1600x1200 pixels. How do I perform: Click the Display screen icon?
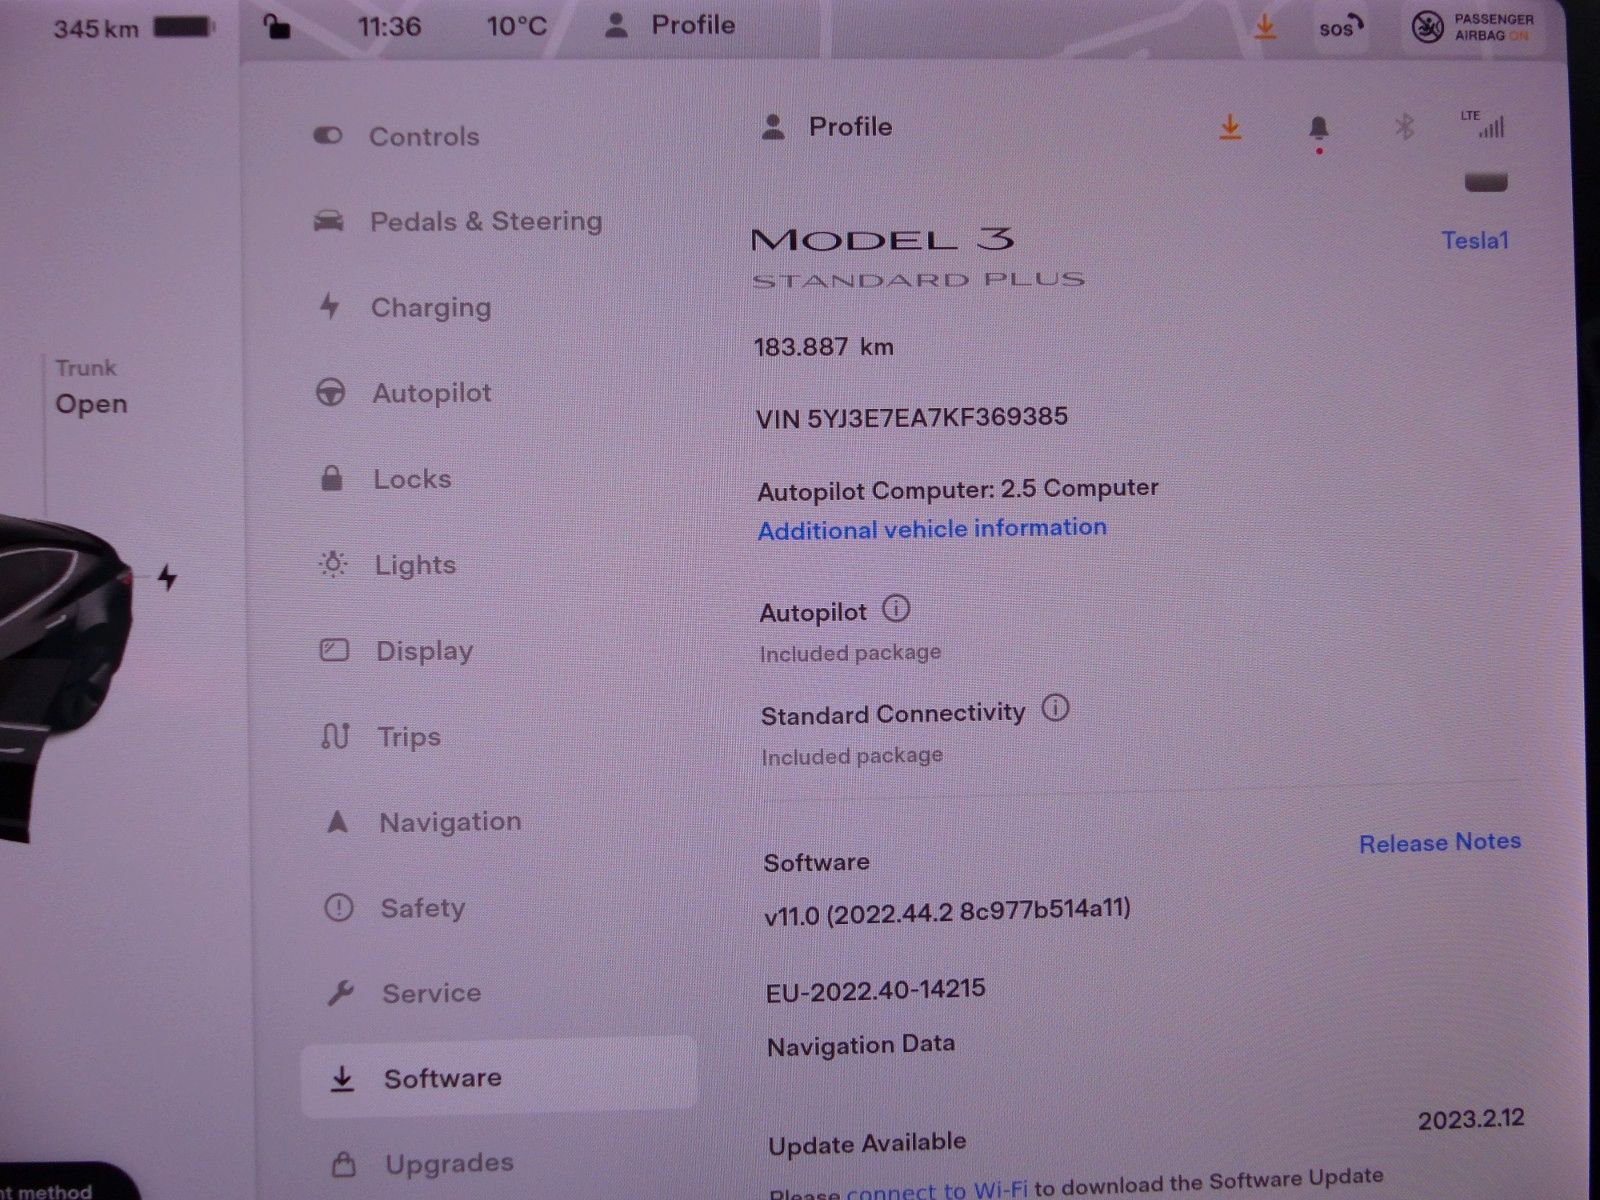point(334,651)
